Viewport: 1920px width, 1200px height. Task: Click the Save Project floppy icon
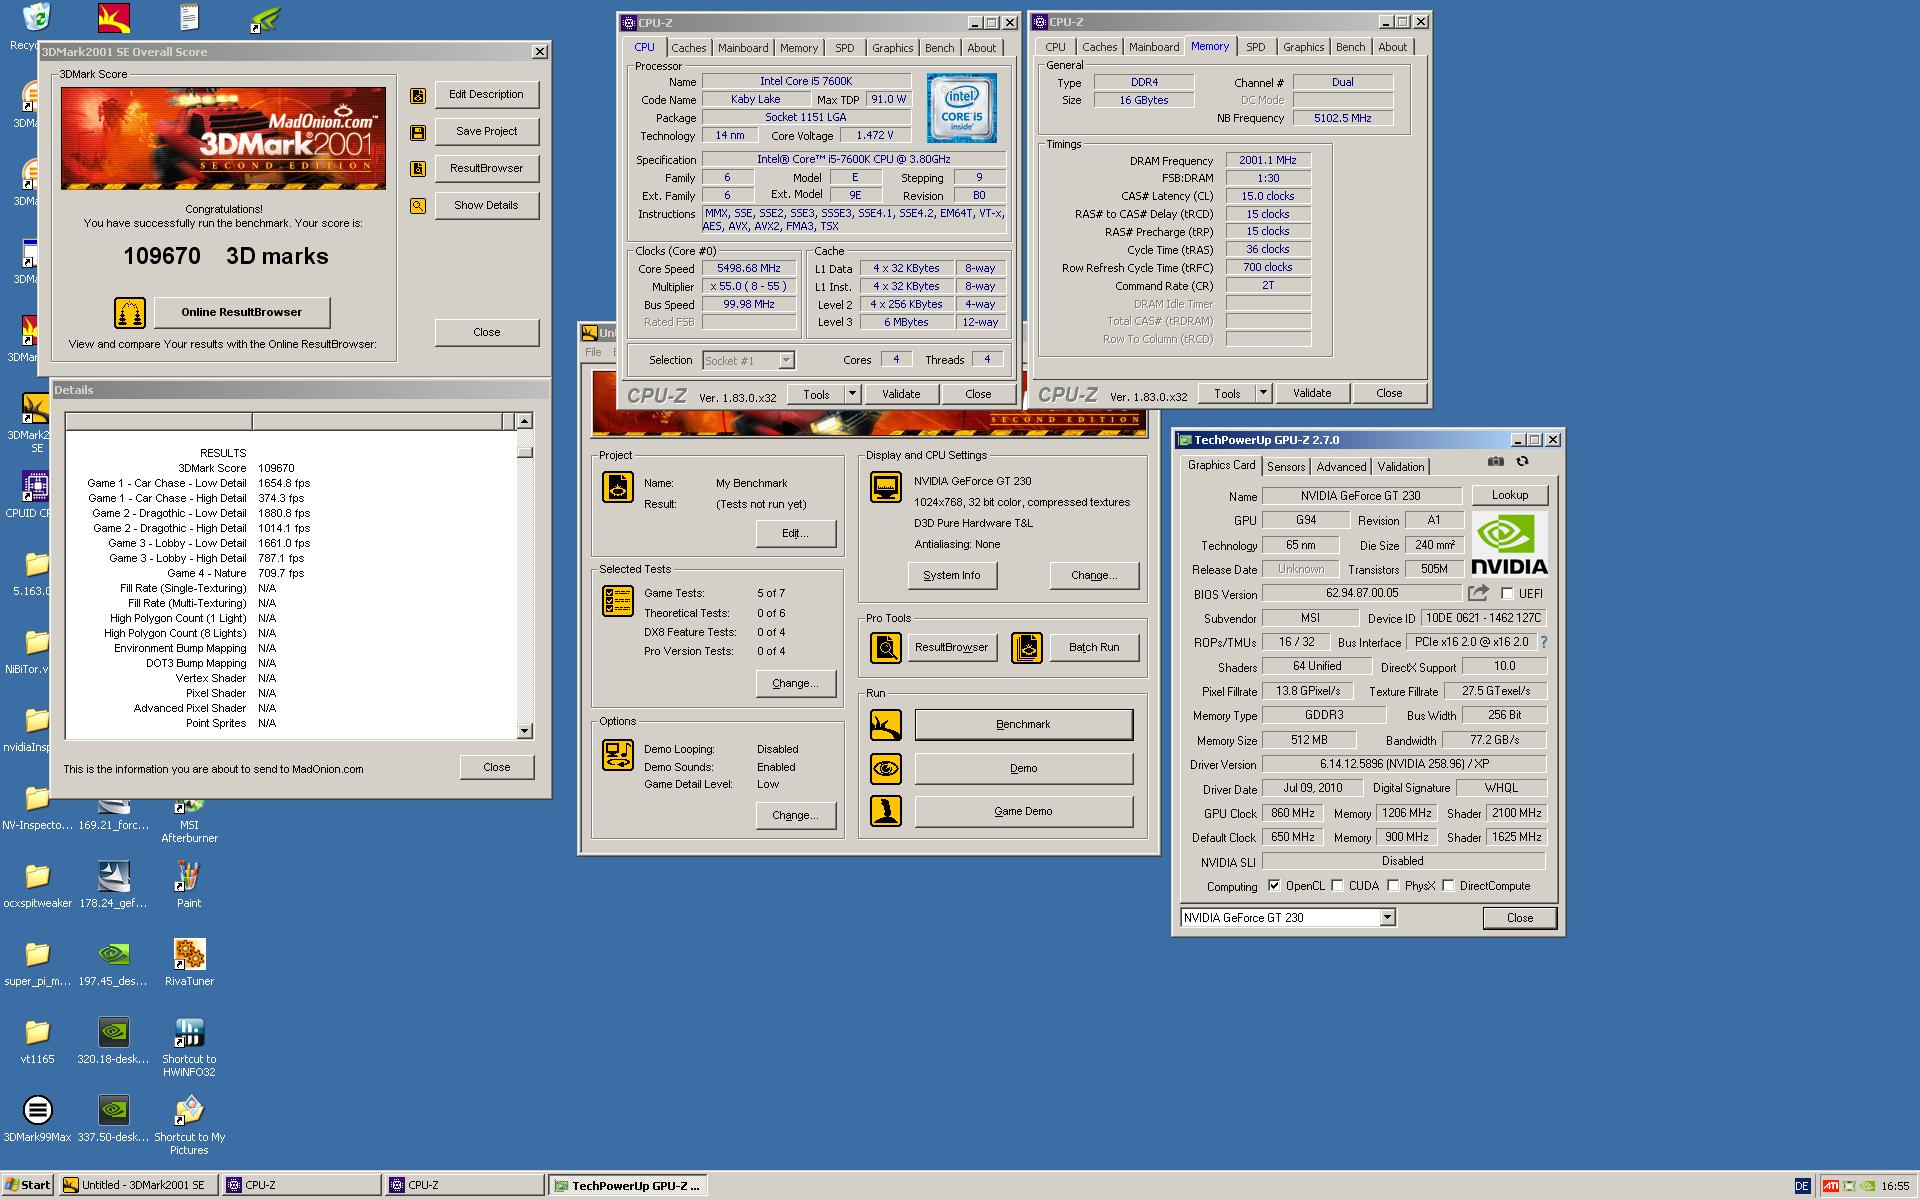tap(418, 132)
